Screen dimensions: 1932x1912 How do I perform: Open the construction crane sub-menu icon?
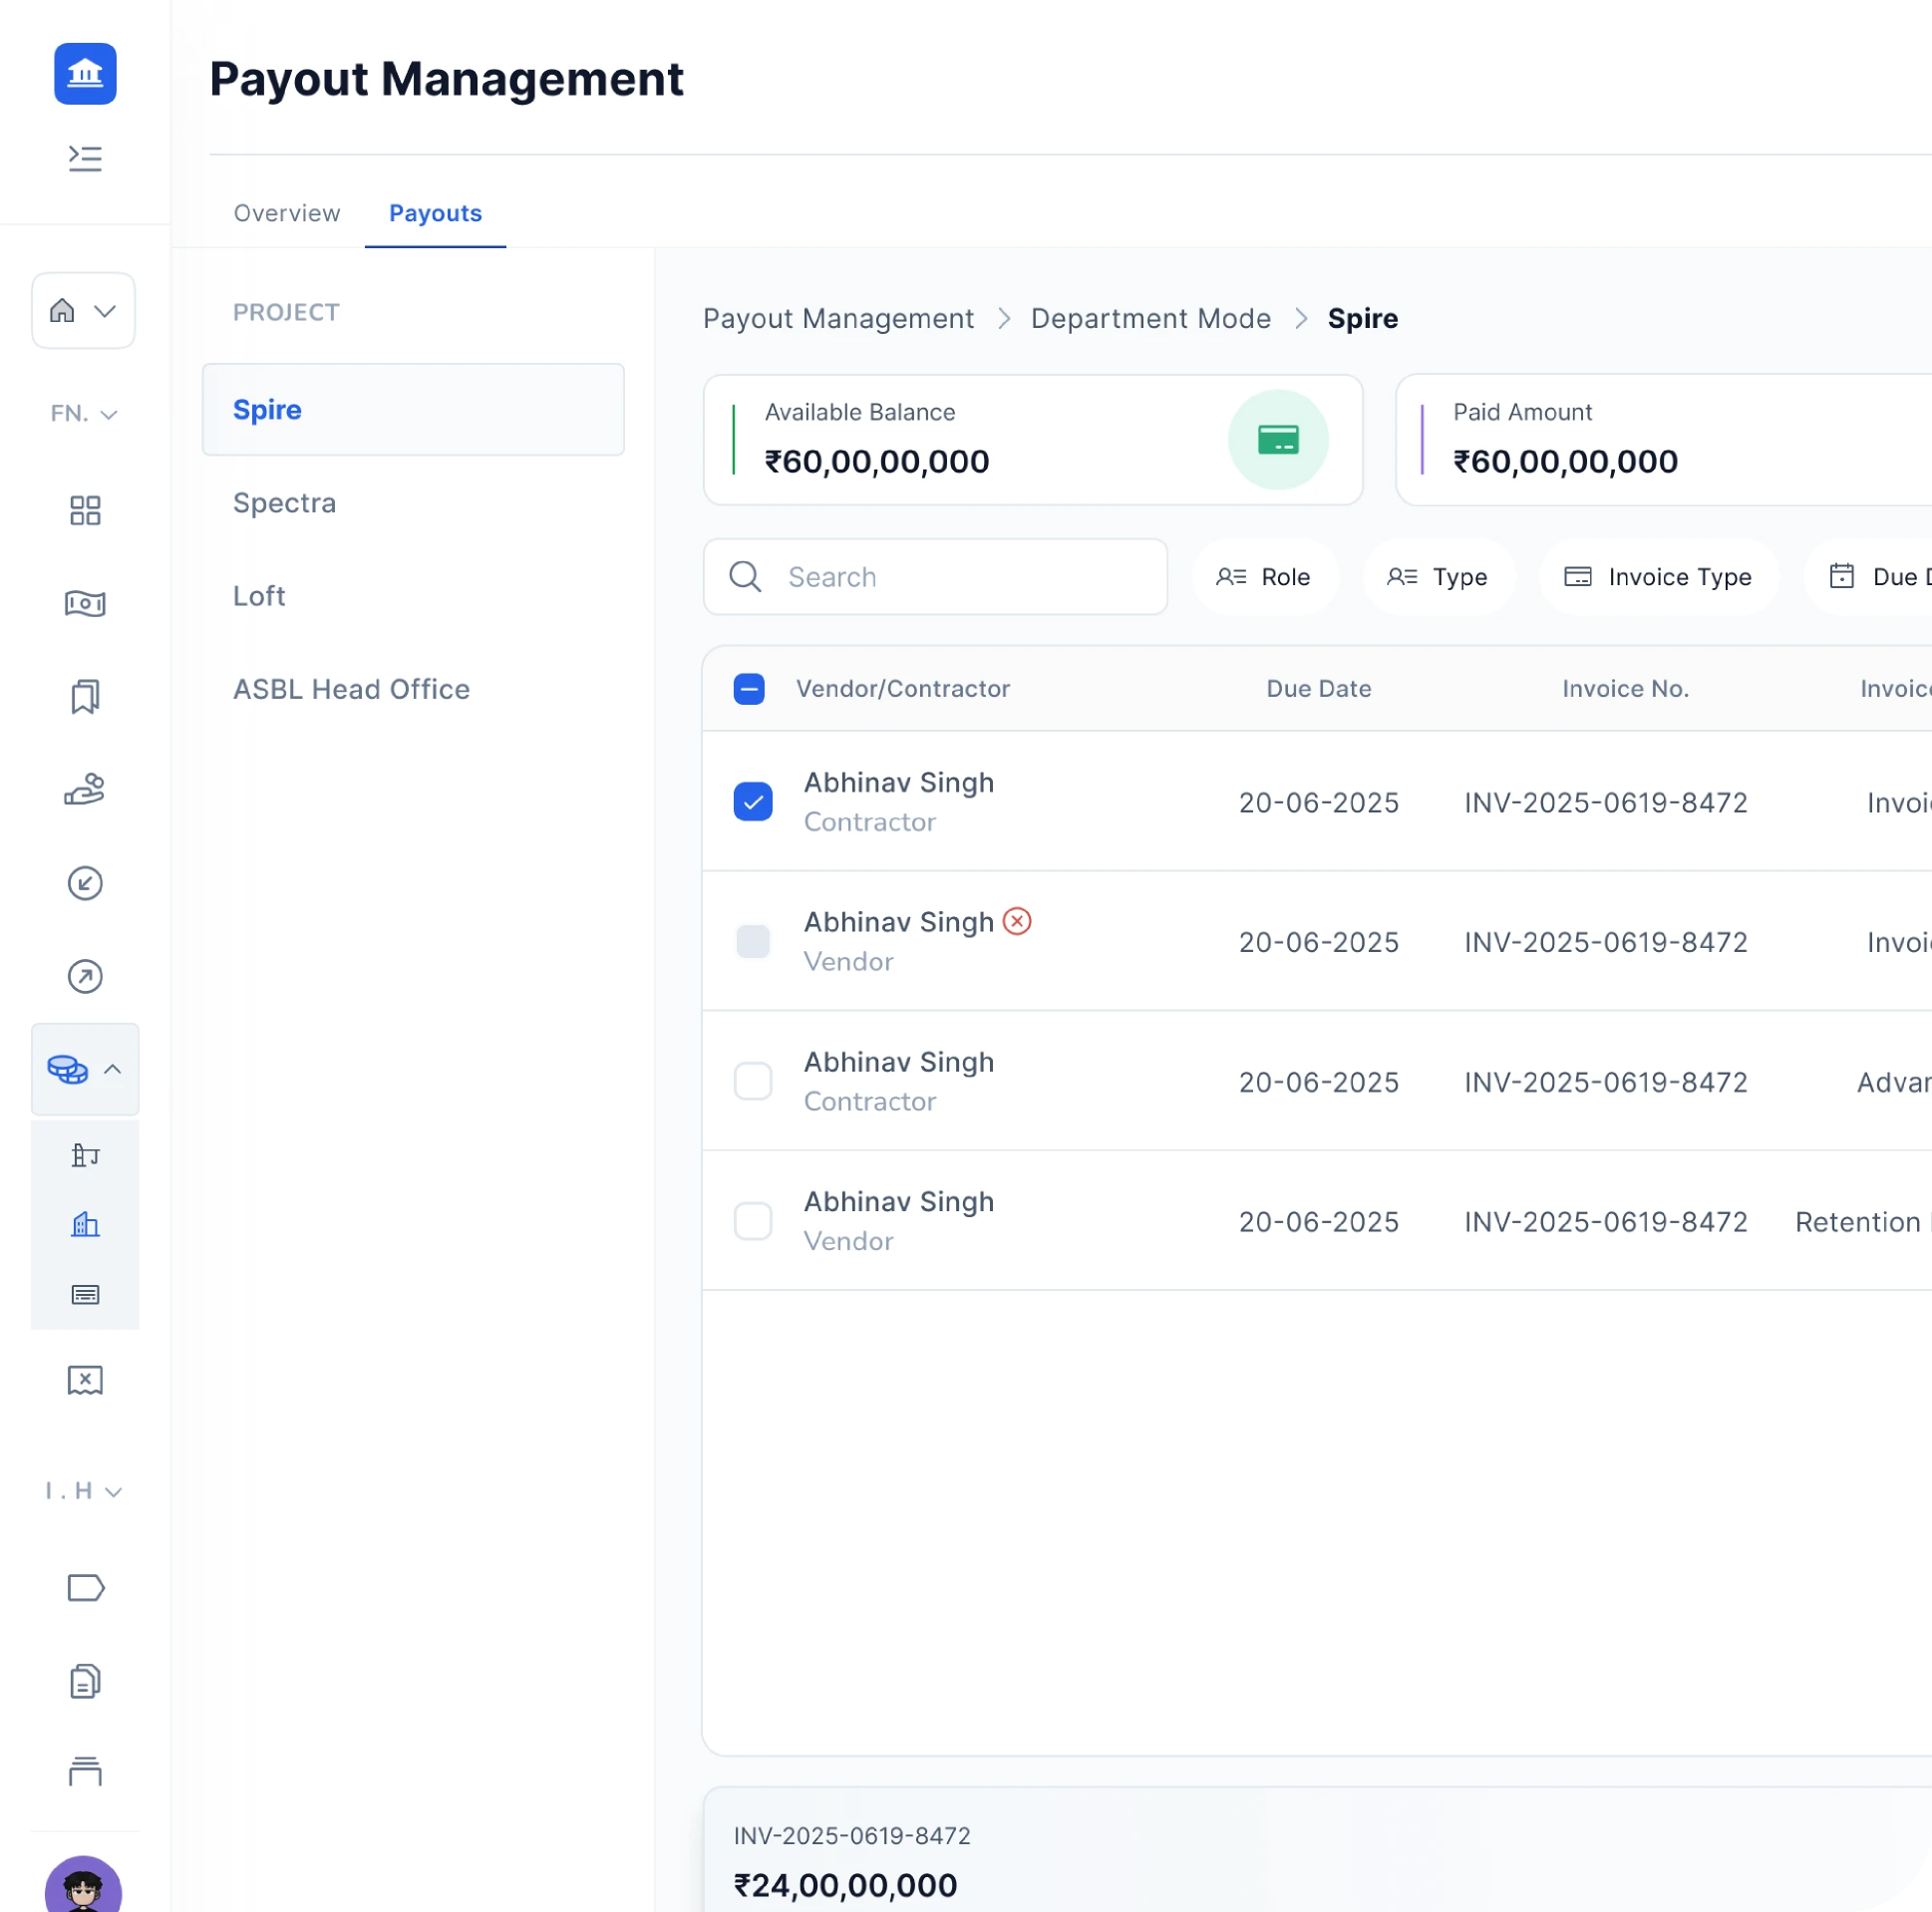pos(85,1155)
